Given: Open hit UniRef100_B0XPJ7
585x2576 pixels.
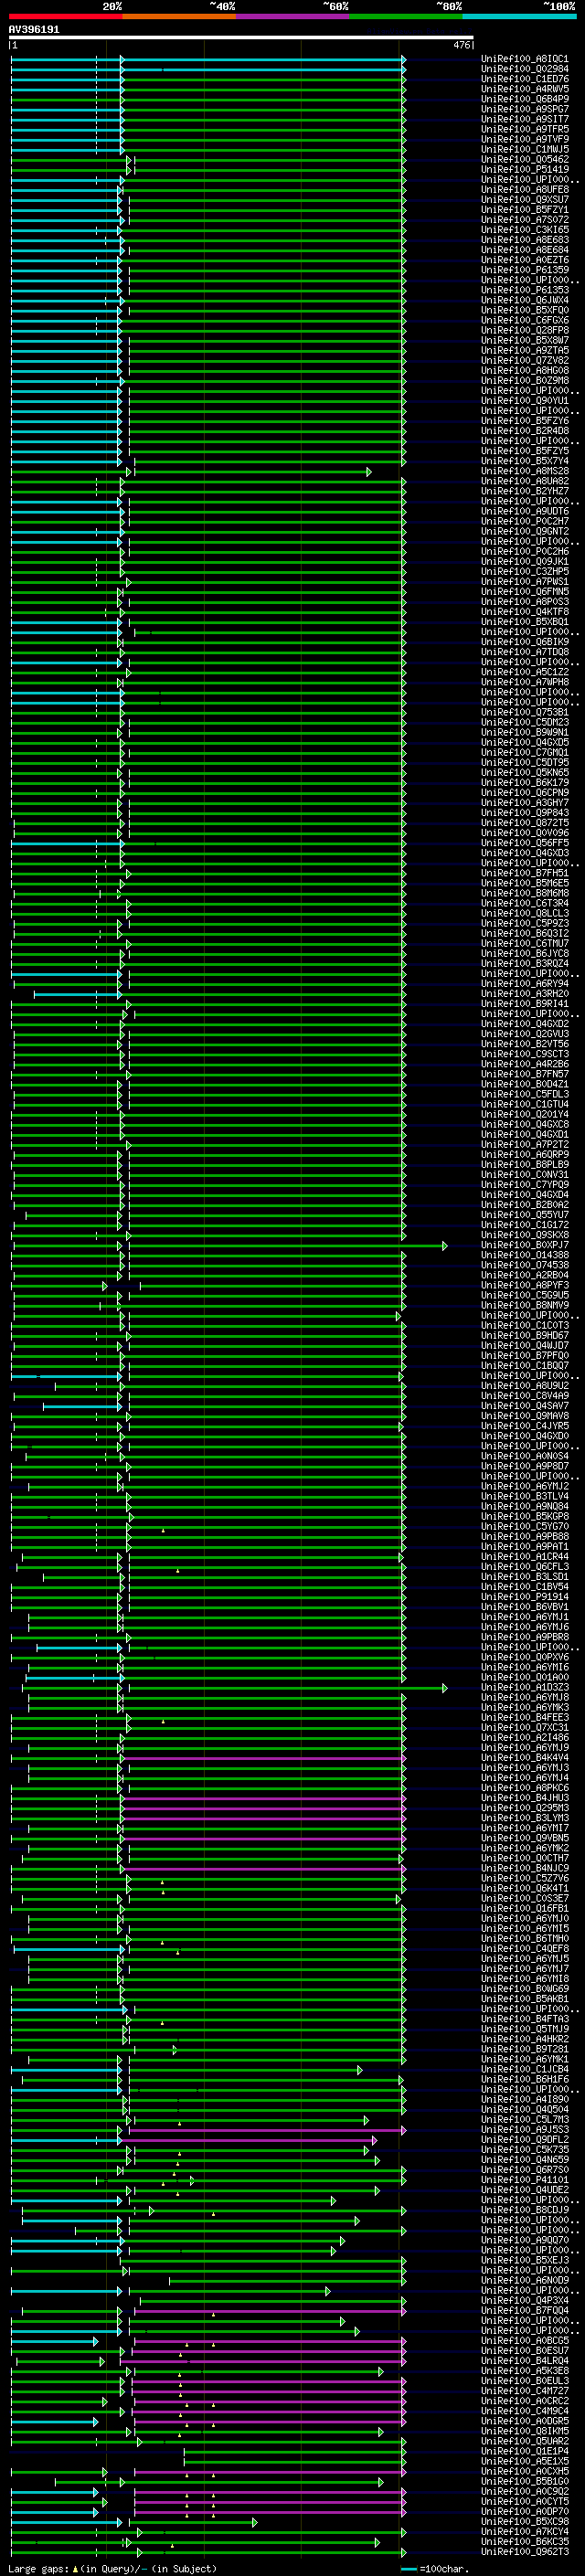Looking at the screenshot, I should click(x=524, y=1246).
